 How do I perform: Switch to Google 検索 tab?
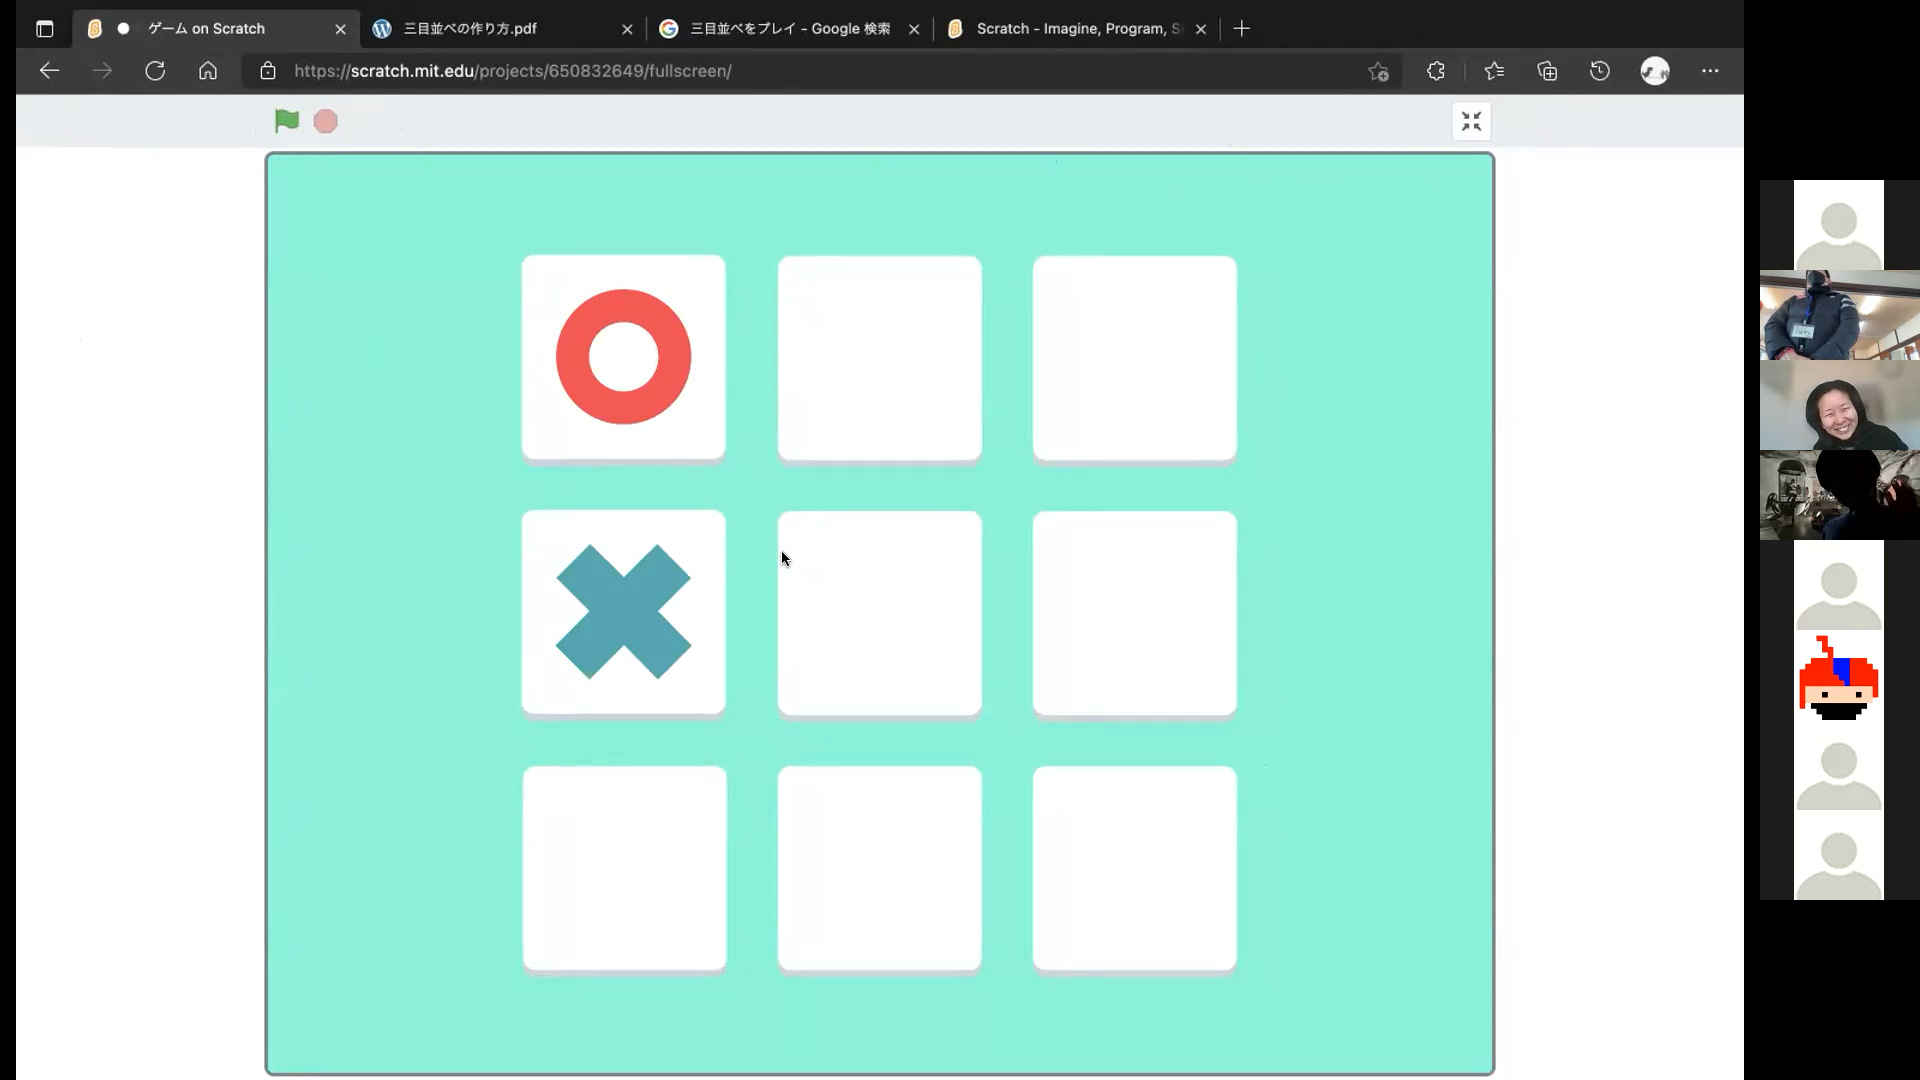coord(789,29)
